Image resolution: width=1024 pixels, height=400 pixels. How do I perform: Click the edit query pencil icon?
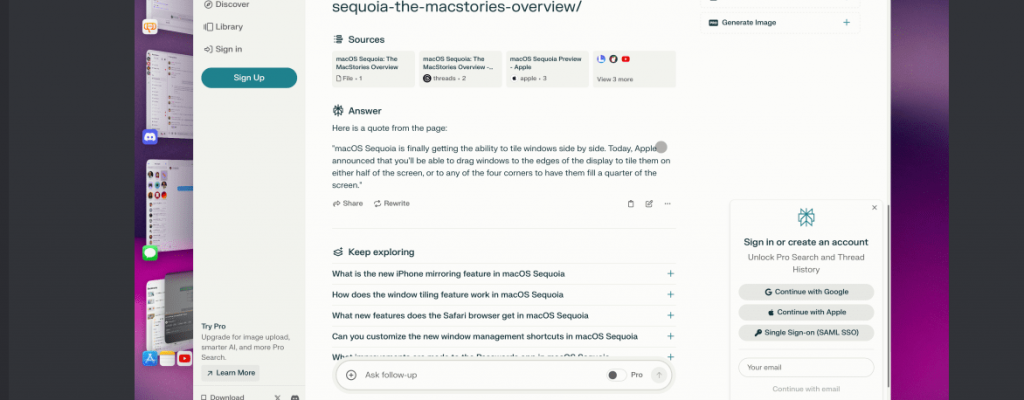(649, 203)
